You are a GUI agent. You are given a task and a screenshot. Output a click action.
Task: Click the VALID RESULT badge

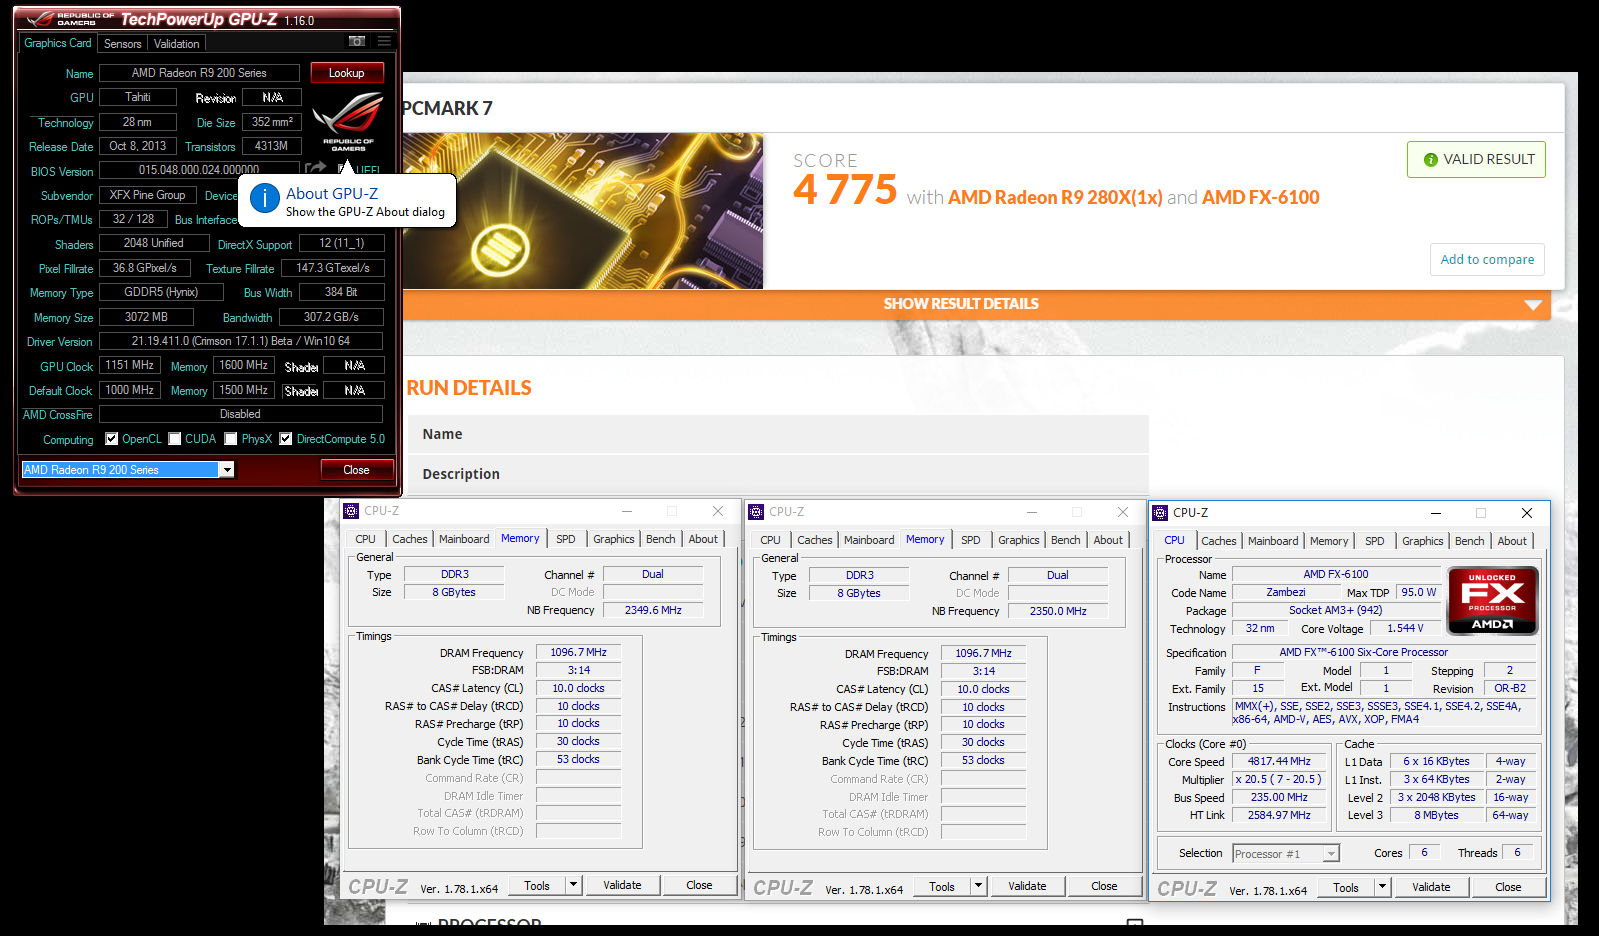tap(1476, 160)
